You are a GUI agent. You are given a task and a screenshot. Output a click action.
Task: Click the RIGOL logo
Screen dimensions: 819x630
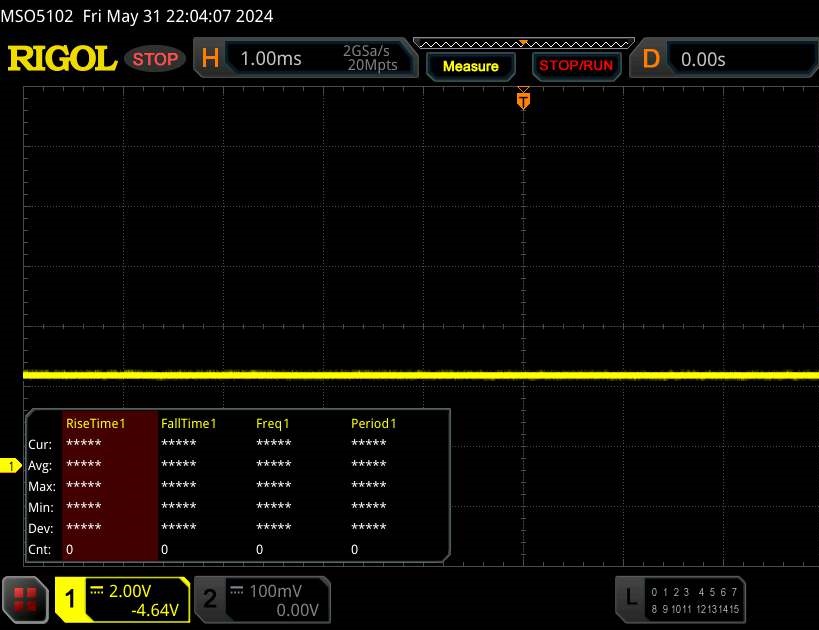pyautogui.click(x=62, y=59)
